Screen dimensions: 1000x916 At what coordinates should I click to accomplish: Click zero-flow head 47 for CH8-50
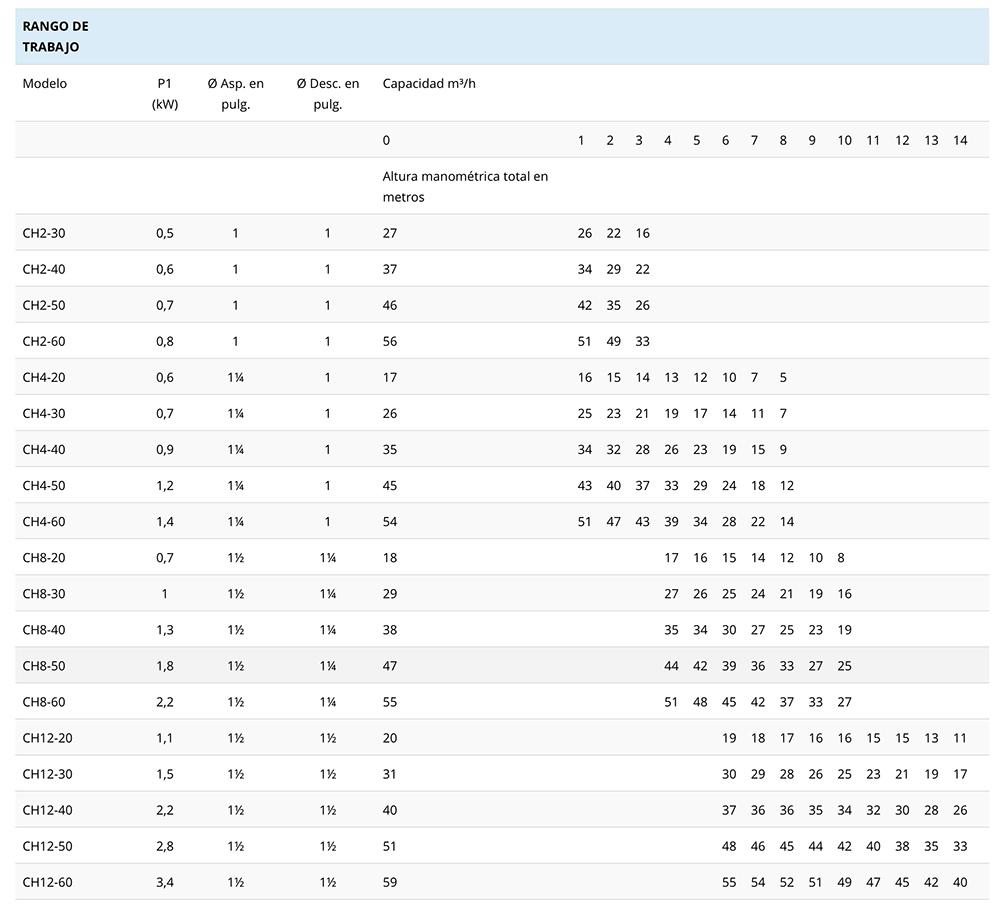pyautogui.click(x=390, y=665)
